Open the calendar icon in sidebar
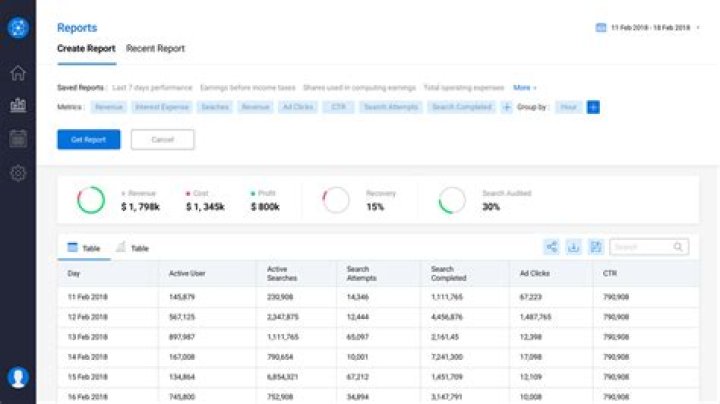Viewport: 720px width, 404px height. point(17,139)
